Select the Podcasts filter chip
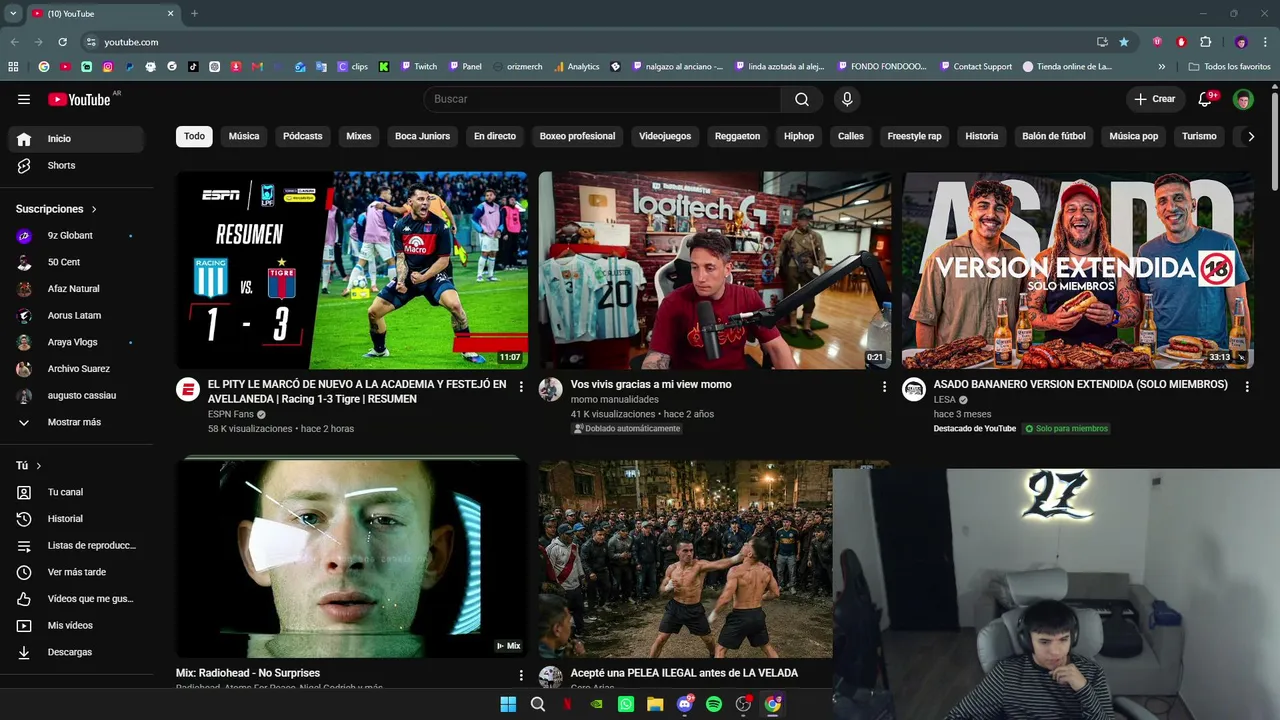Image resolution: width=1280 pixels, height=720 pixels. (302, 136)
